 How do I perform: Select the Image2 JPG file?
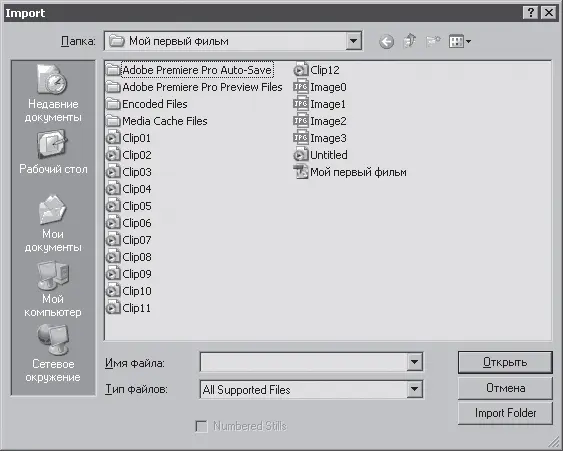320,121
